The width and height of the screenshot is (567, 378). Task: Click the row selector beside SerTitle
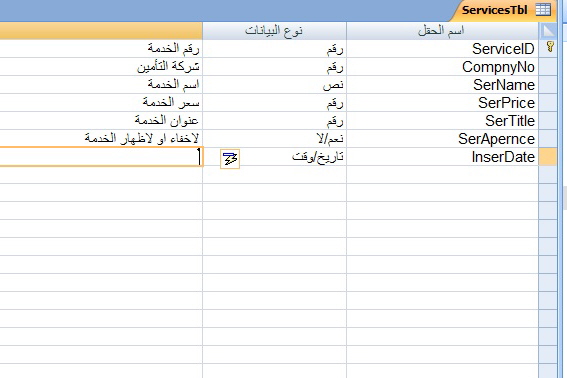[548, 120]
